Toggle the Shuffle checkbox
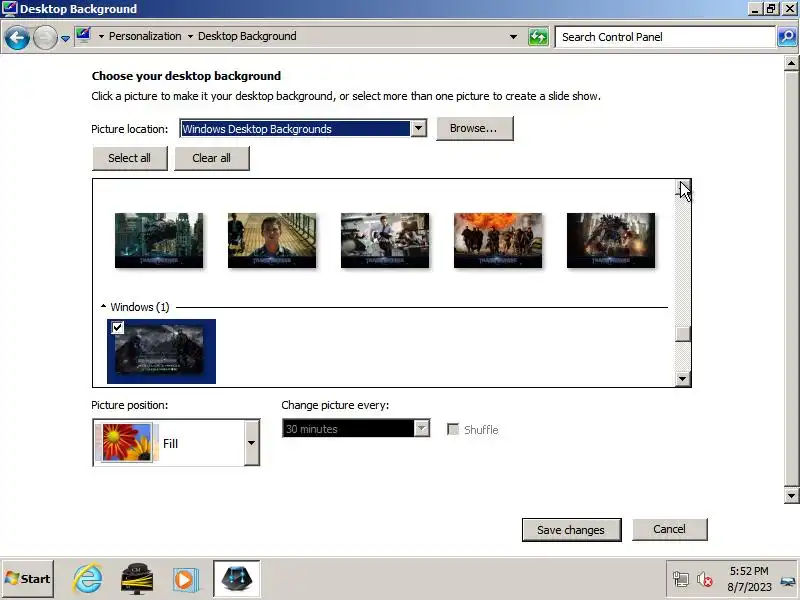This screenshot has height=600, width=800. pos(453,430)
